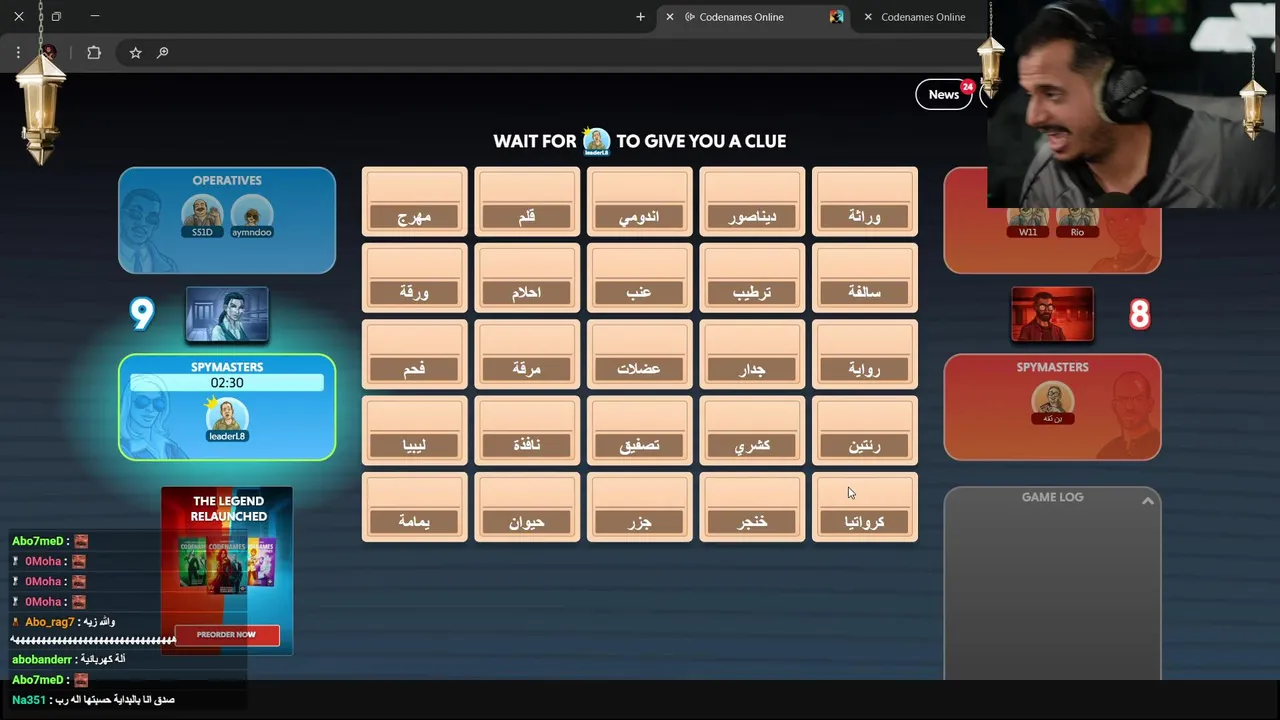
Task: Click the 02:30 spymaster timer bar
Action: tap(227, 382)
